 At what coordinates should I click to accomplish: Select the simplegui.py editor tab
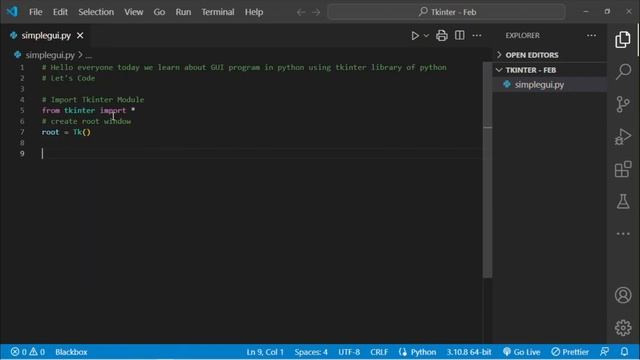tap(46, 36)
